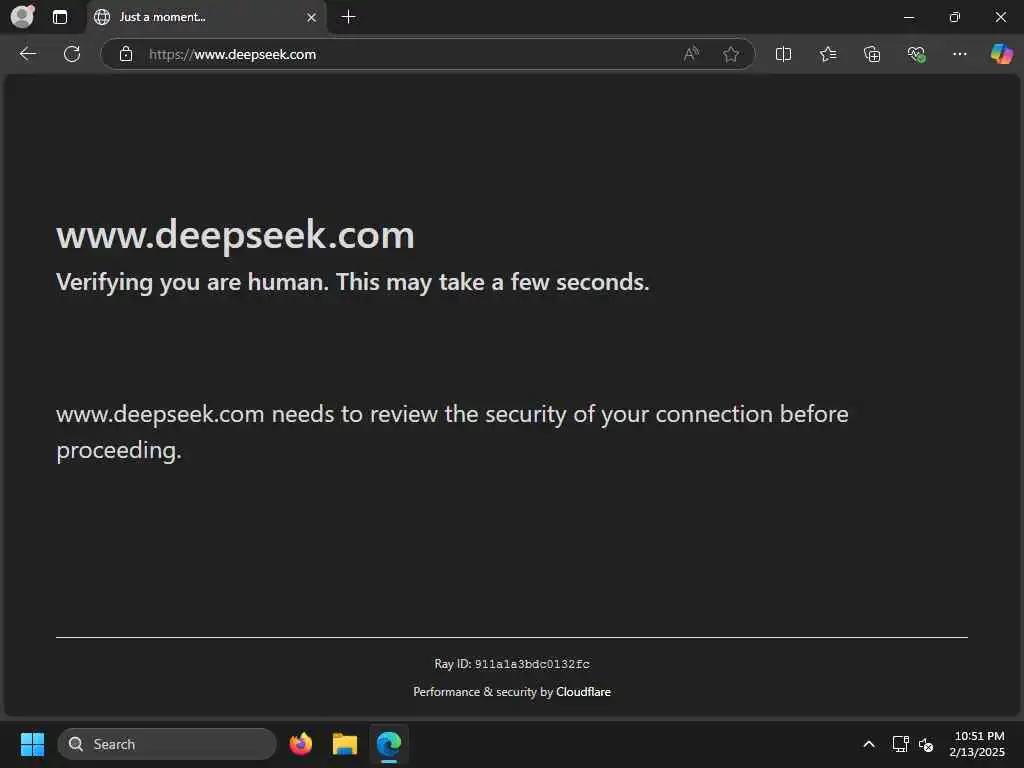
Task: Show hidden system tray icons
Action: [x=869, y=744]
